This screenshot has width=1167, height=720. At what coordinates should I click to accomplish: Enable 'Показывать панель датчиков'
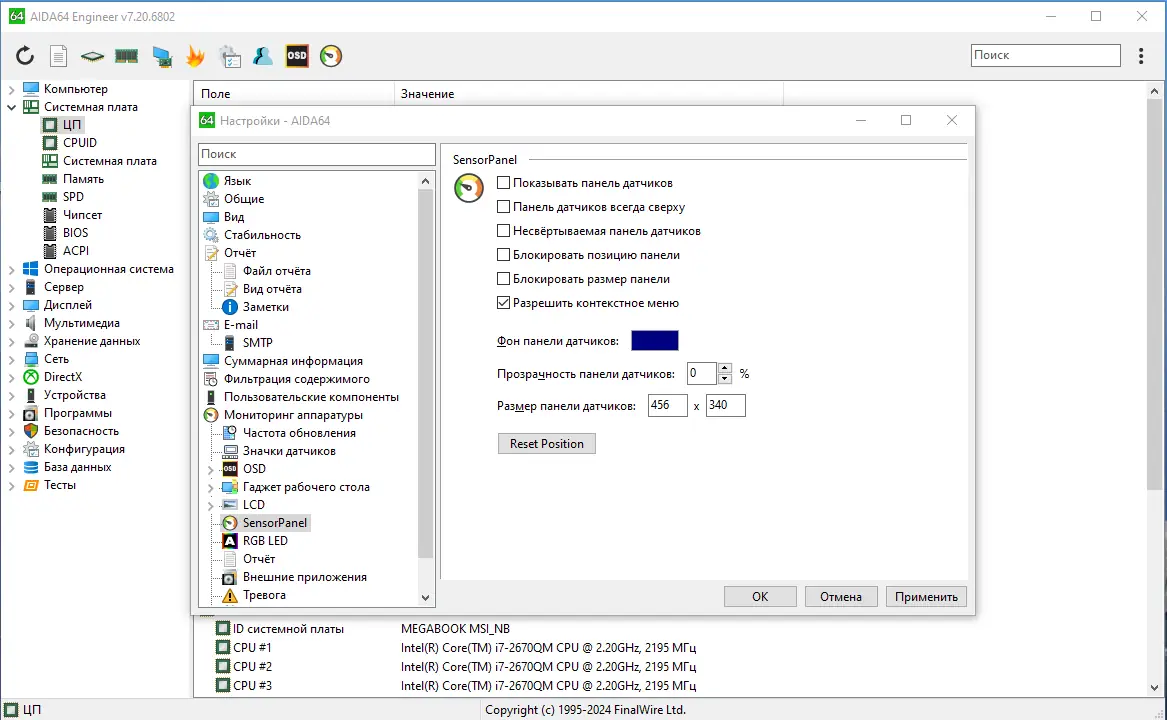504,183
